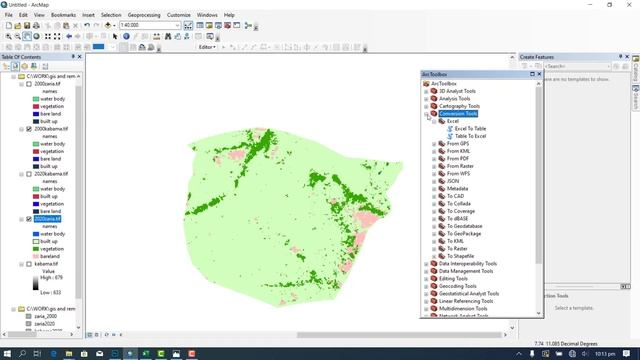Click the Fixed Zoom In icon

[x=48, y=37]
